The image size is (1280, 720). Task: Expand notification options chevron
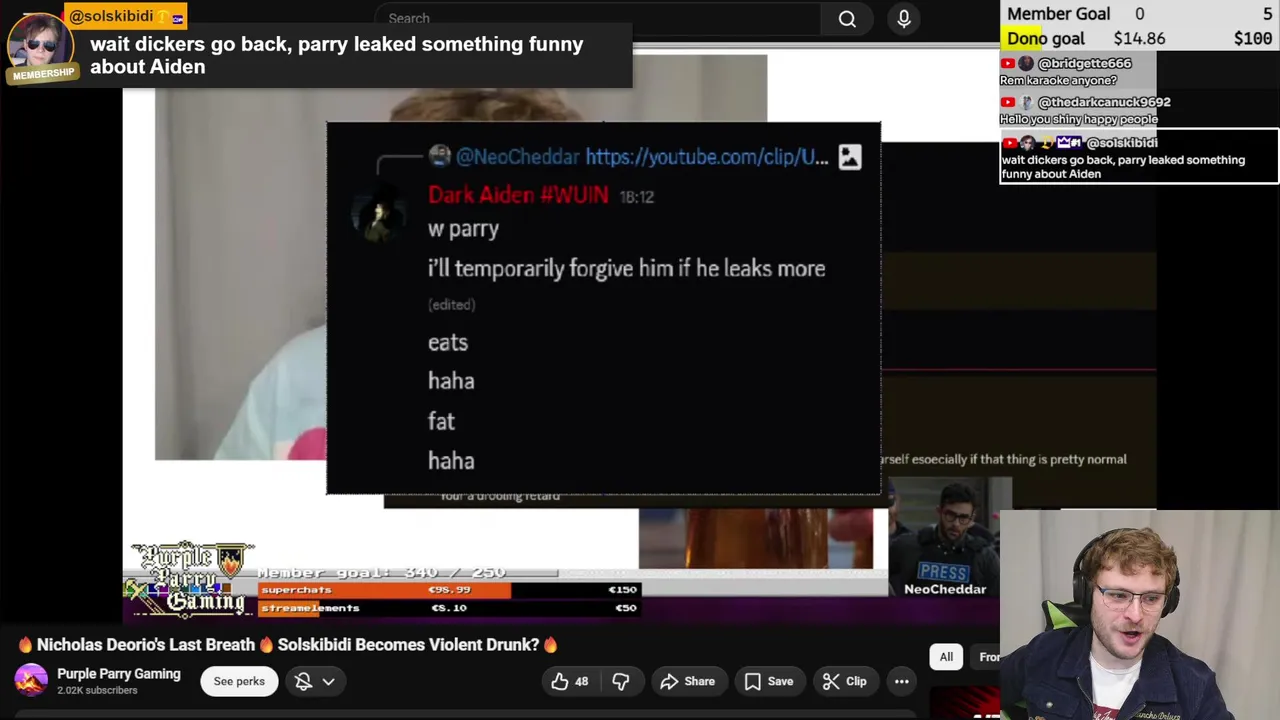(328, 681)
